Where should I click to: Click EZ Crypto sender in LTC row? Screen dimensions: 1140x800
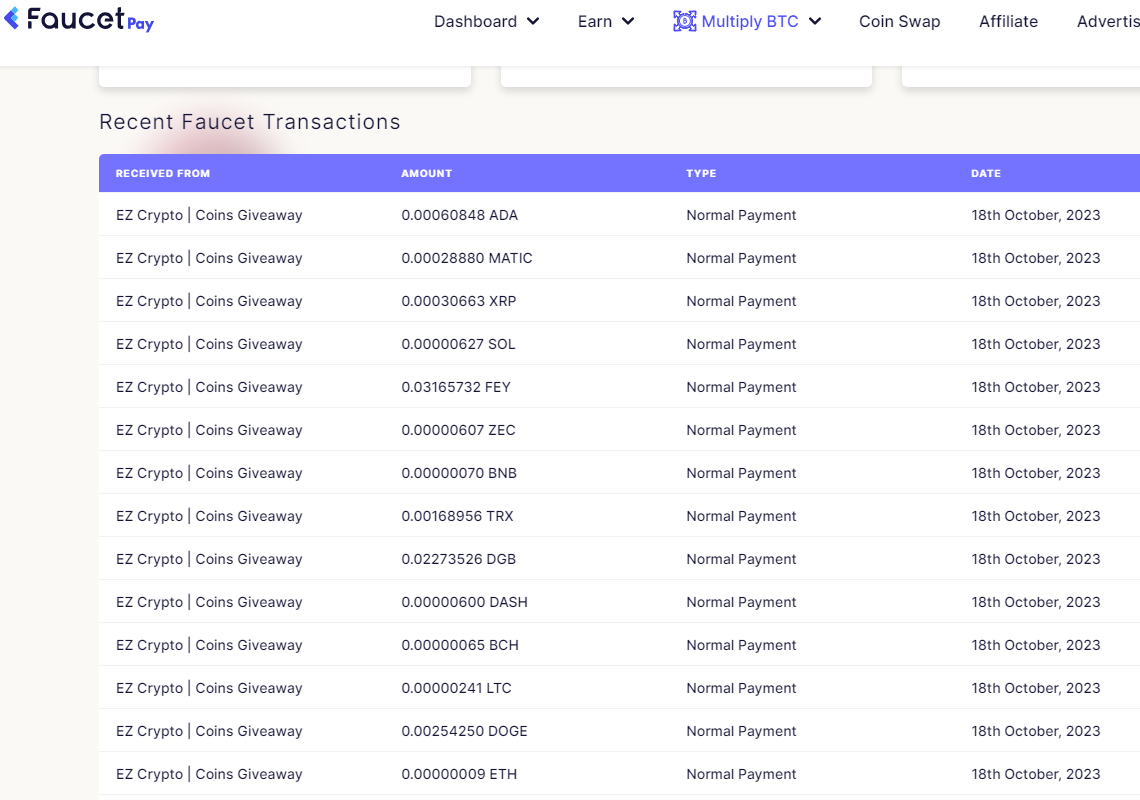(x=209, y=687)
